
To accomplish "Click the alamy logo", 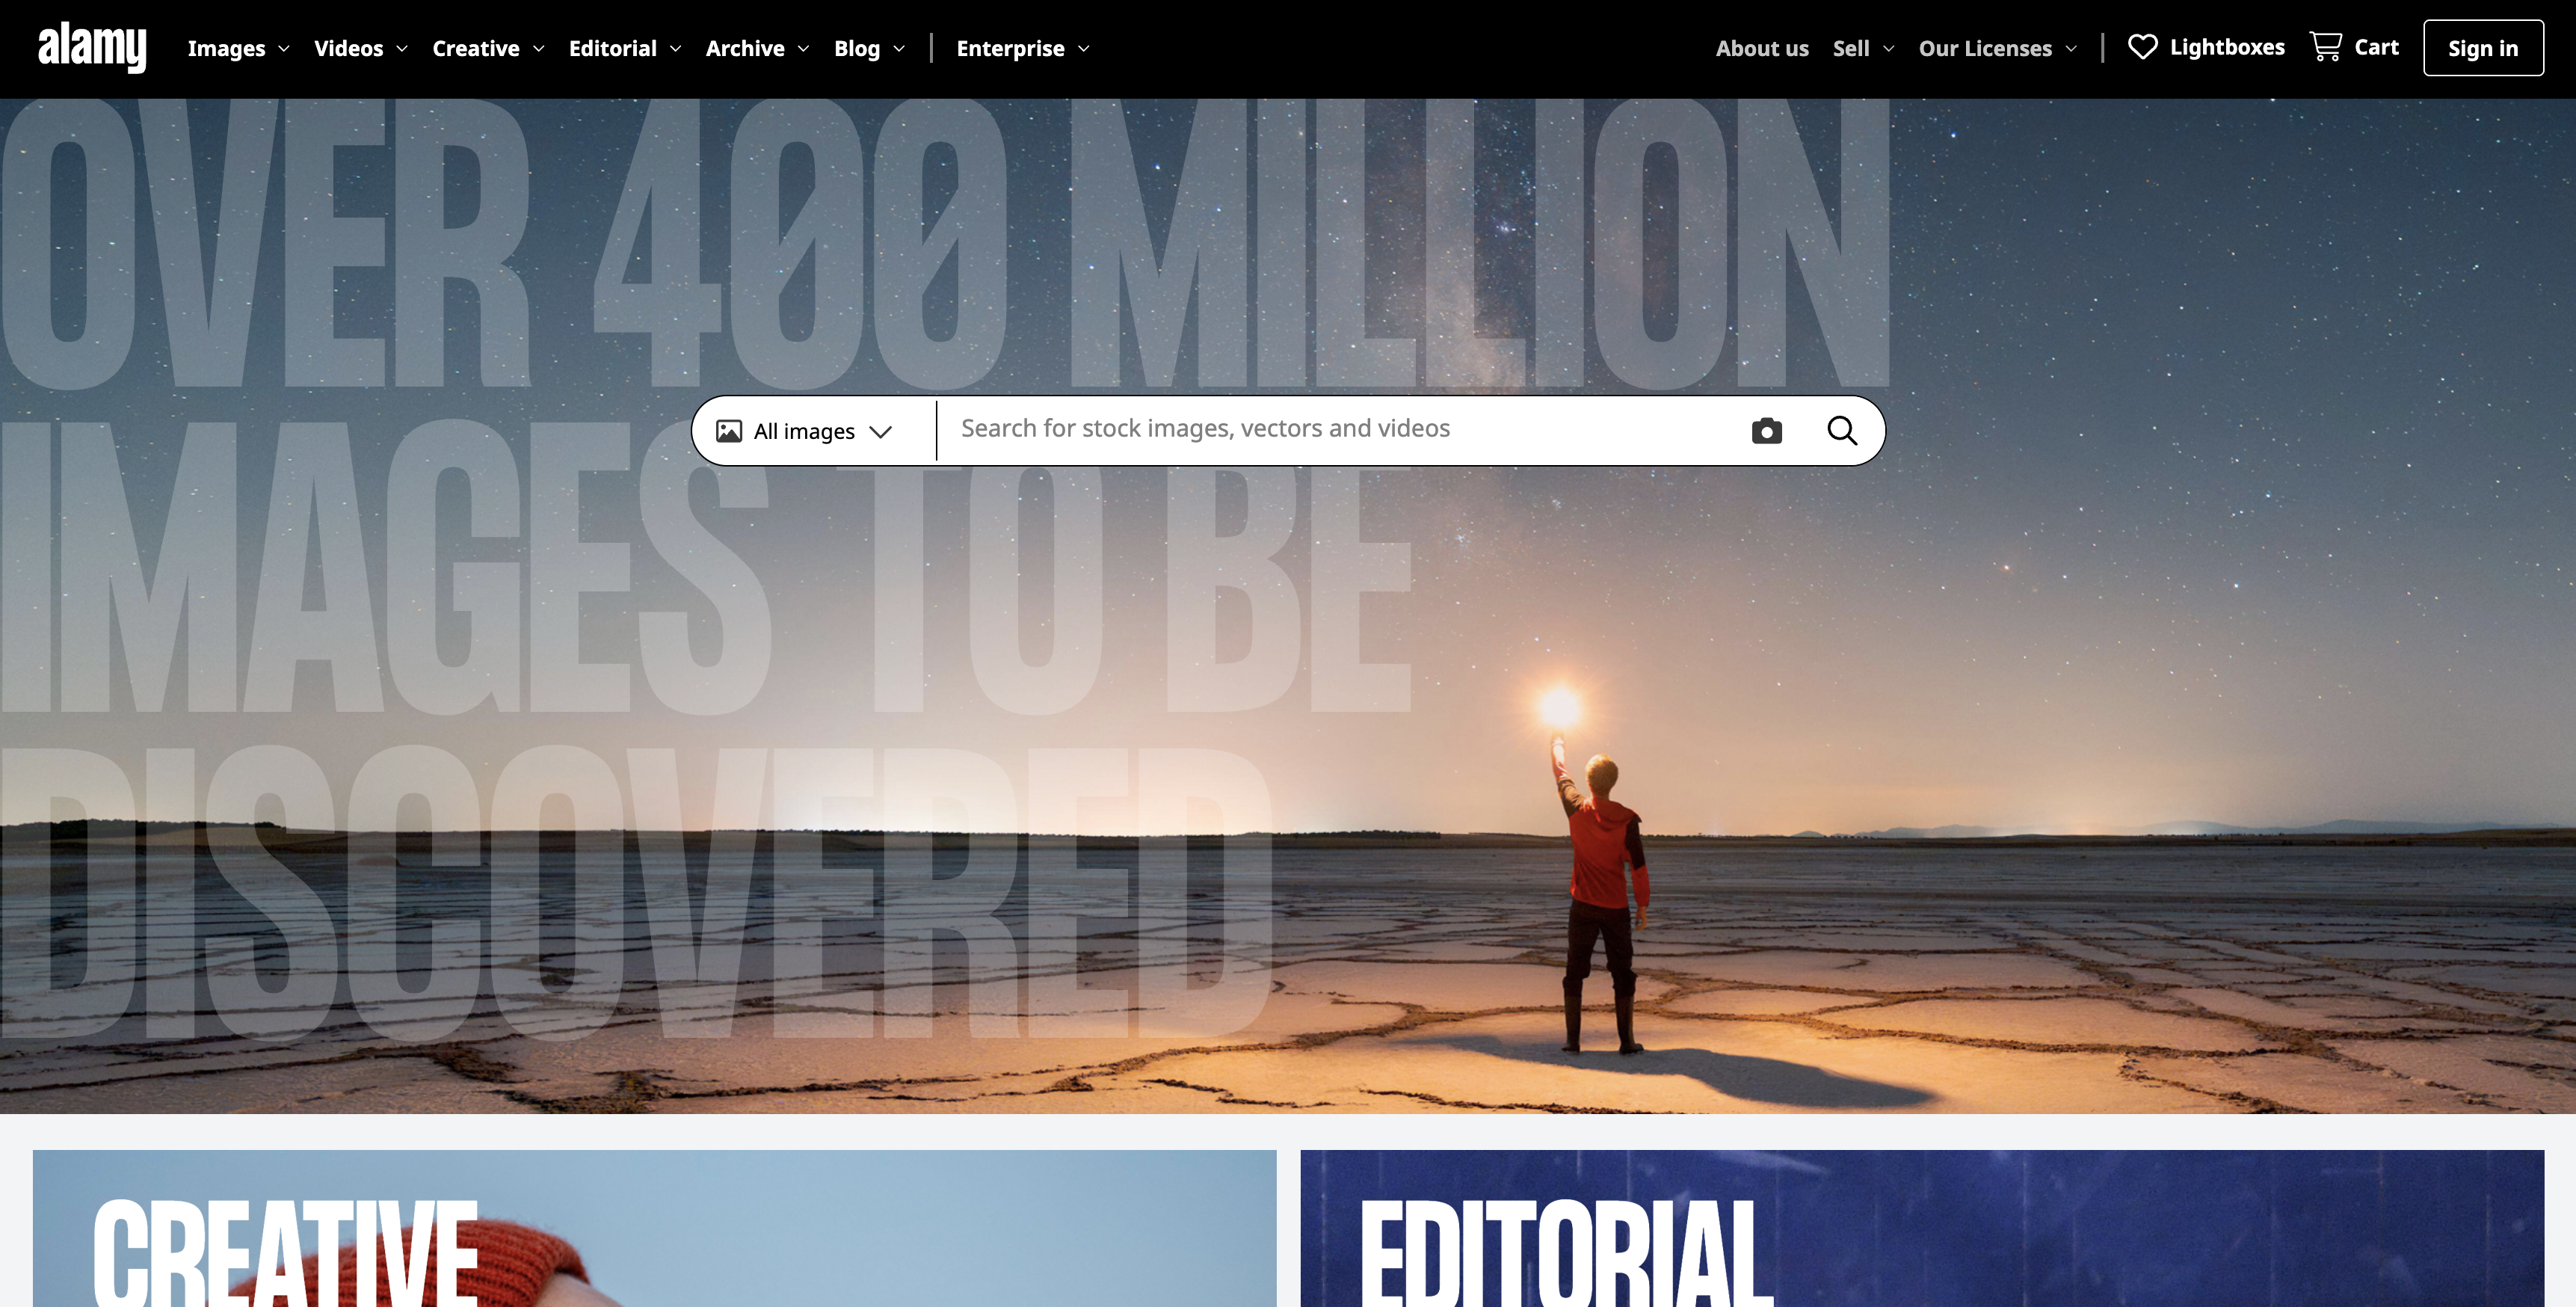I will (92, 47).
